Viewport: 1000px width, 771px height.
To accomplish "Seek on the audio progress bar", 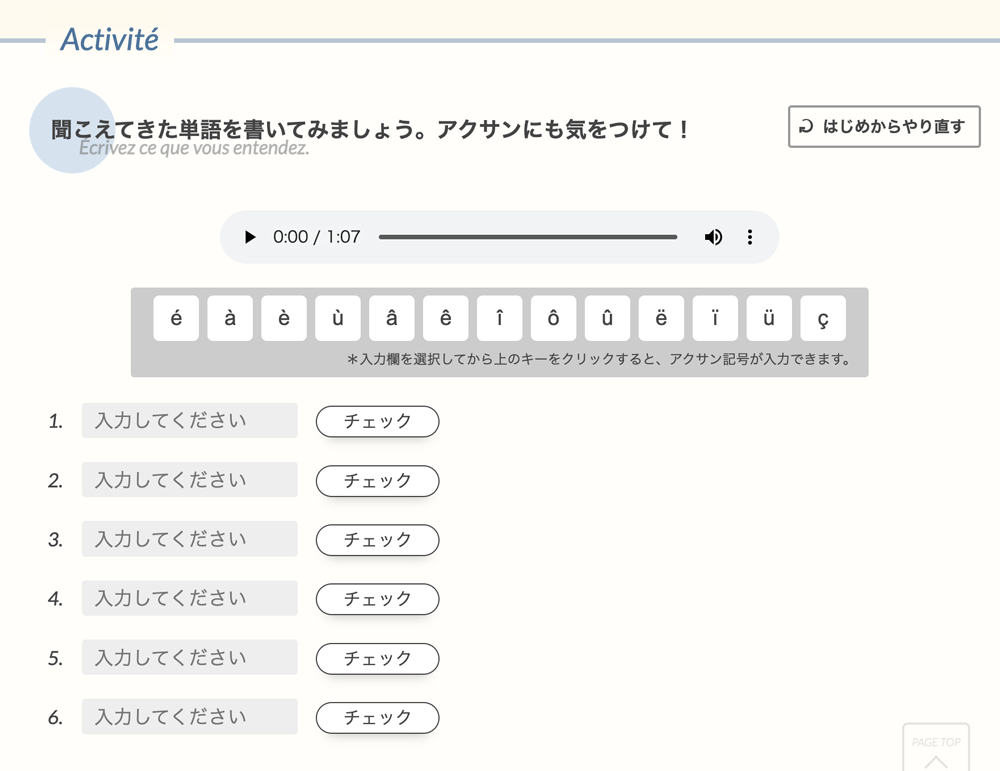I will pyautogui.click(x=527, y=237).
